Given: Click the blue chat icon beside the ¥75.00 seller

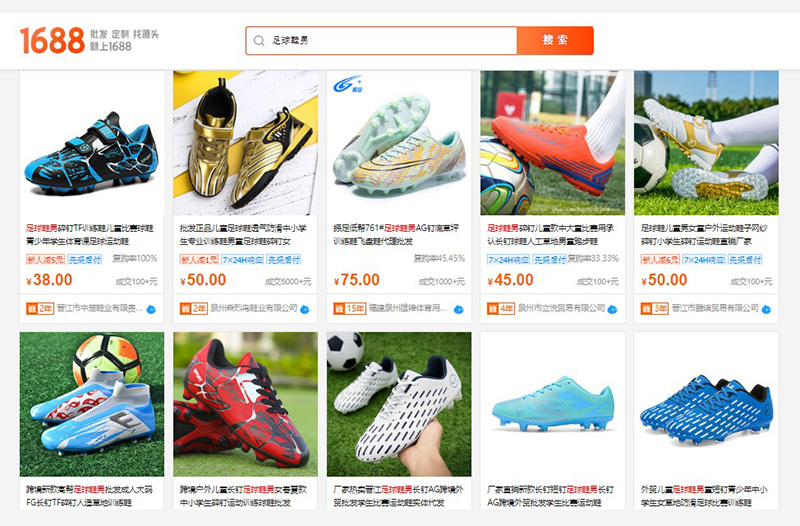Looking at the screenshot, I should coord(459,309).
